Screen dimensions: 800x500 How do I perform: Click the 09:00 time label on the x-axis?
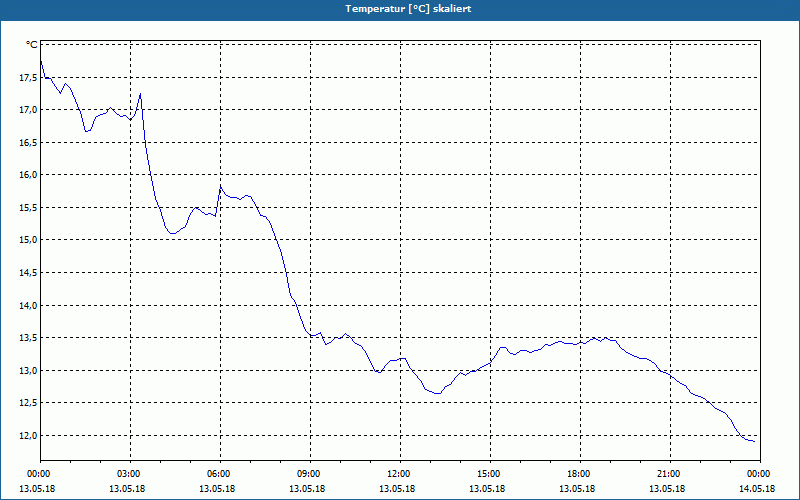pos(308,474)
